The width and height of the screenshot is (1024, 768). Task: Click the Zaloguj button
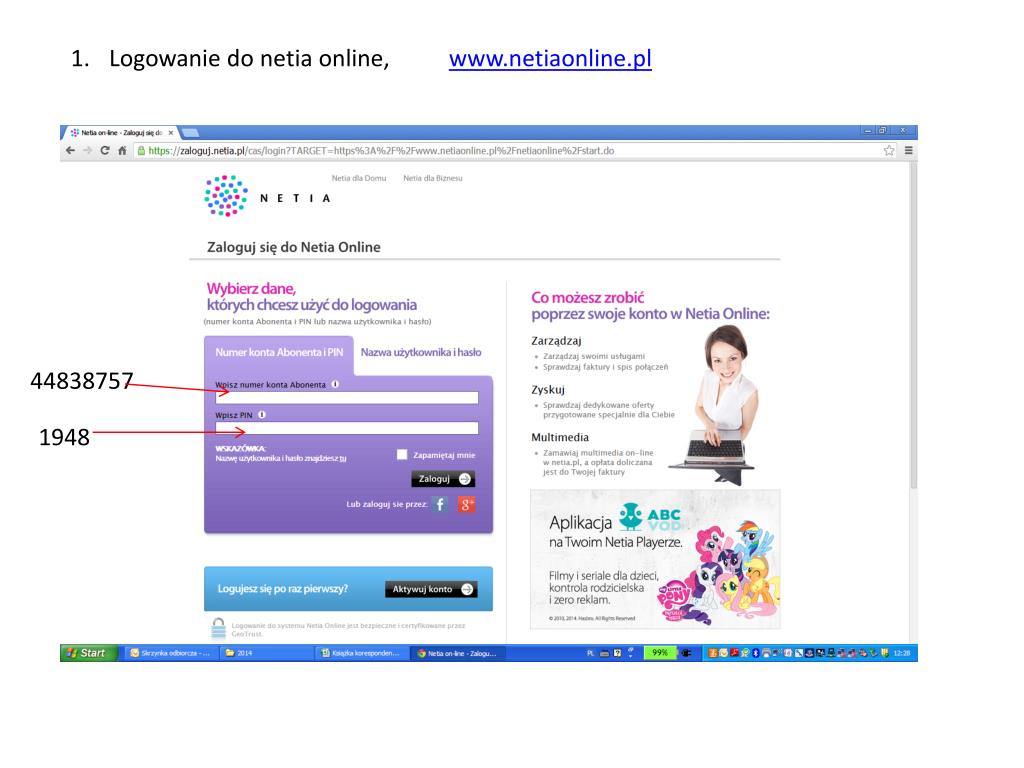tap(443, 479)
